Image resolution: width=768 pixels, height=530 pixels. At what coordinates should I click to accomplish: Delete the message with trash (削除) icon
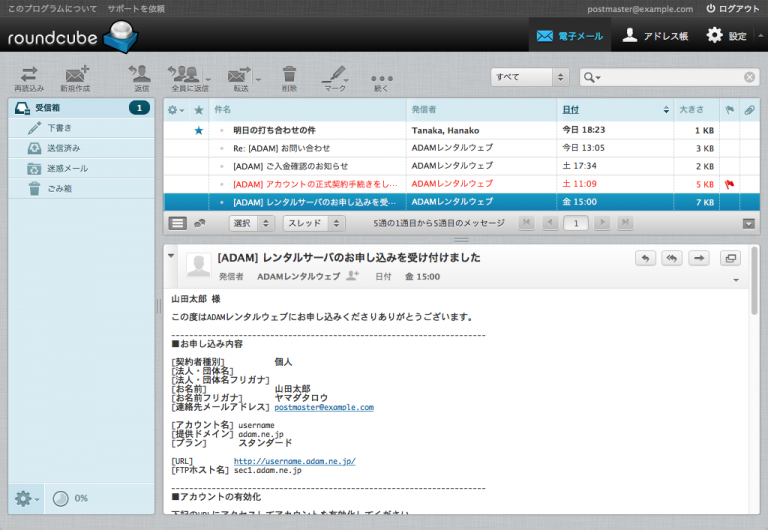click(x=289, y=75)
